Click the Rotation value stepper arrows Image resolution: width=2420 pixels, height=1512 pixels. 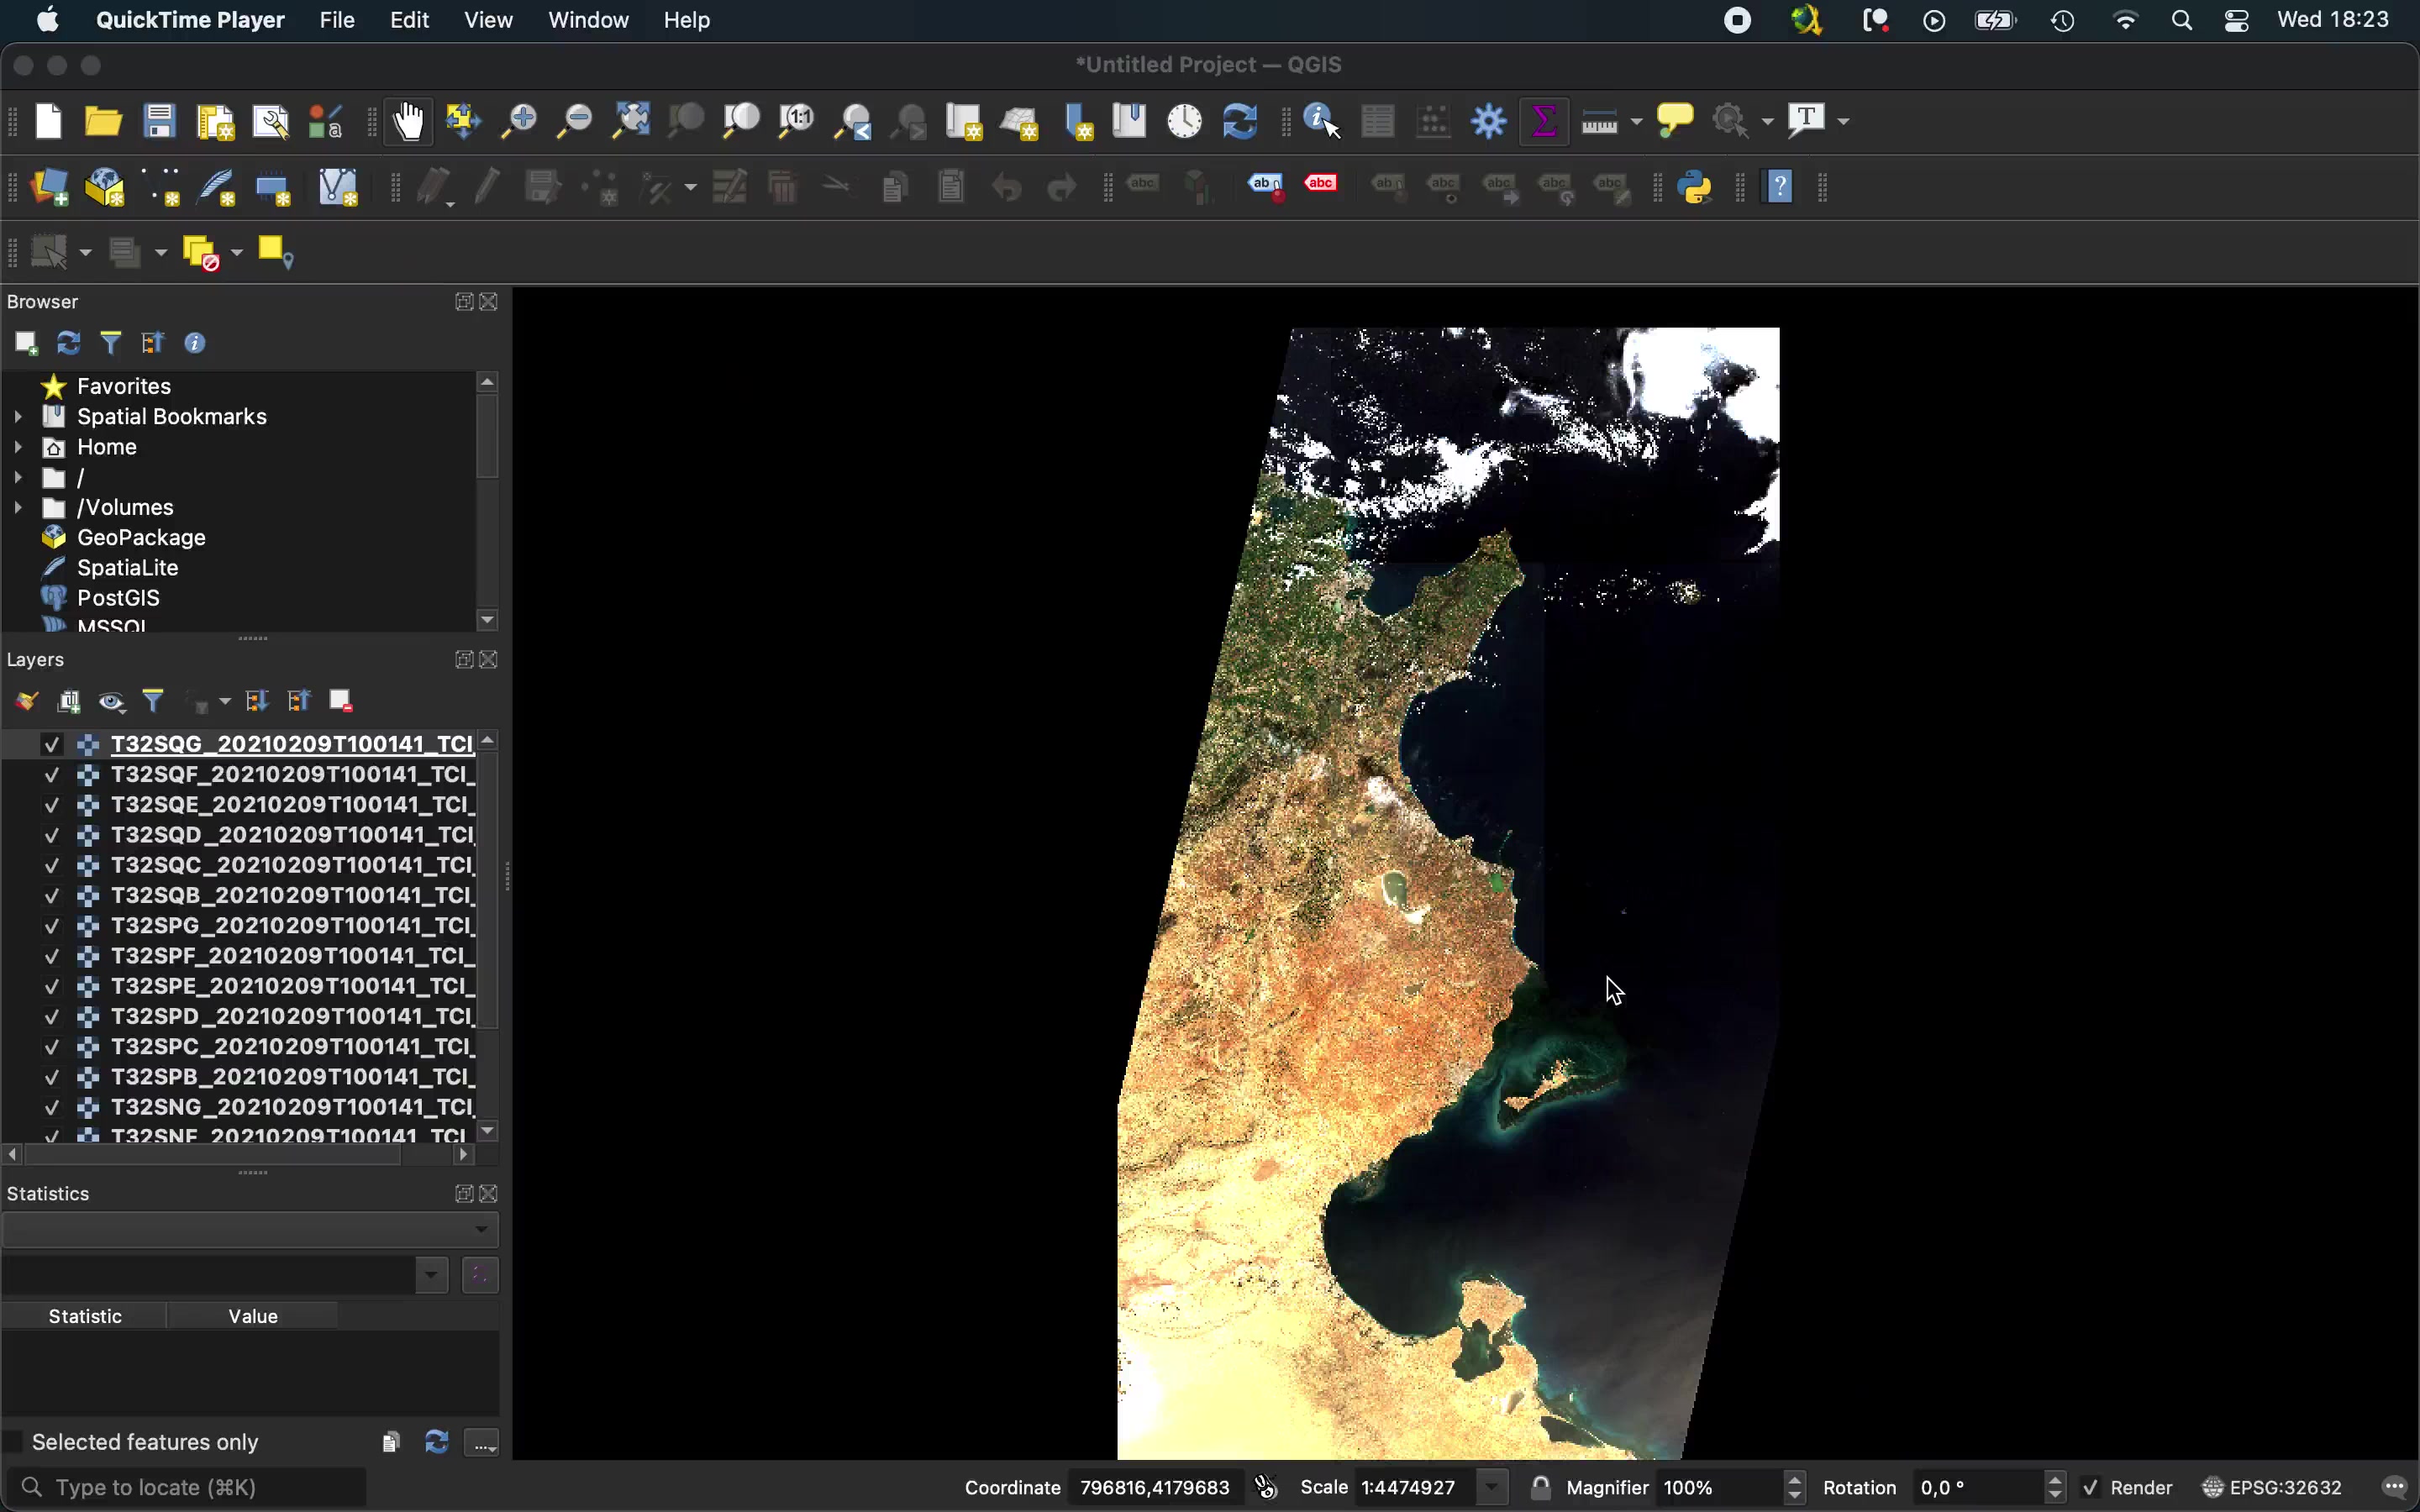tap(2055, 1488)
